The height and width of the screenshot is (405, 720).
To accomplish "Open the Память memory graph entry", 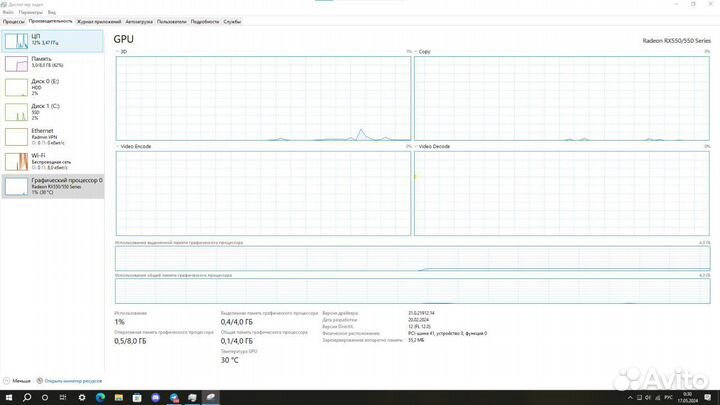I will click(x=52, y=63).
